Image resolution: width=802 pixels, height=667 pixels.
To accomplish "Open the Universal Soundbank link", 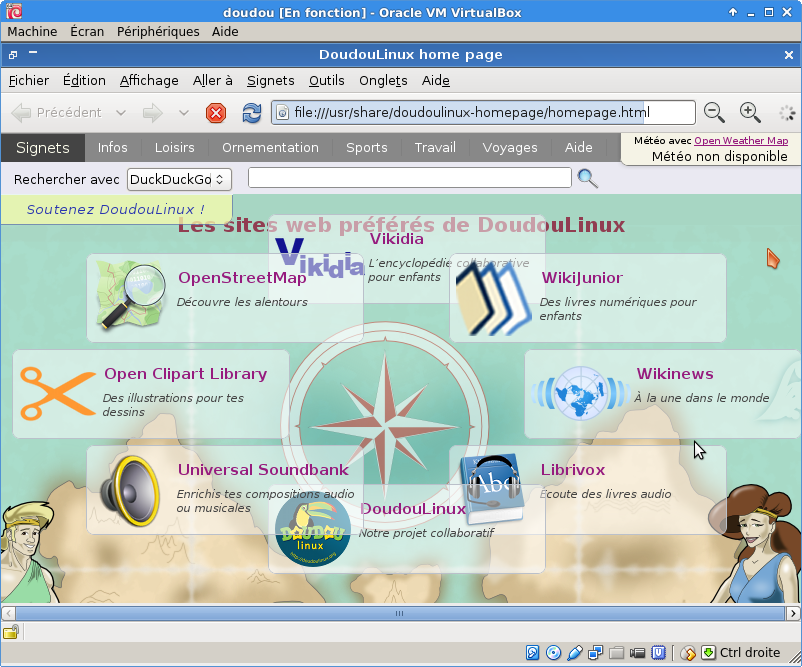I will pyautogui.click(x=263, y=470).
